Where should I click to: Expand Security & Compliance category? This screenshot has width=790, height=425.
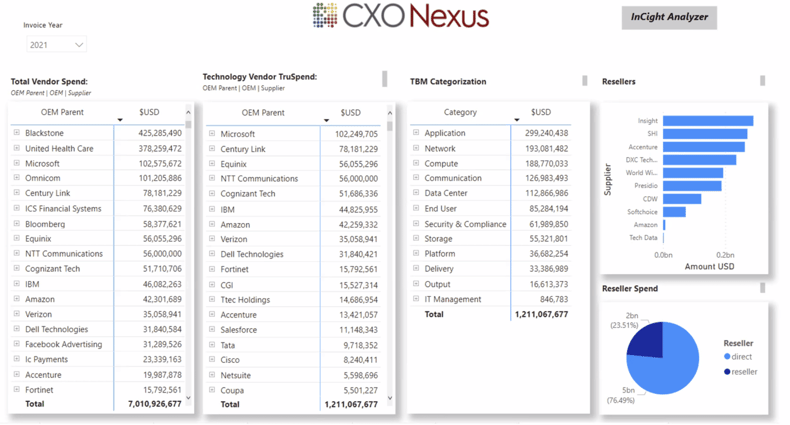point(416,224)
